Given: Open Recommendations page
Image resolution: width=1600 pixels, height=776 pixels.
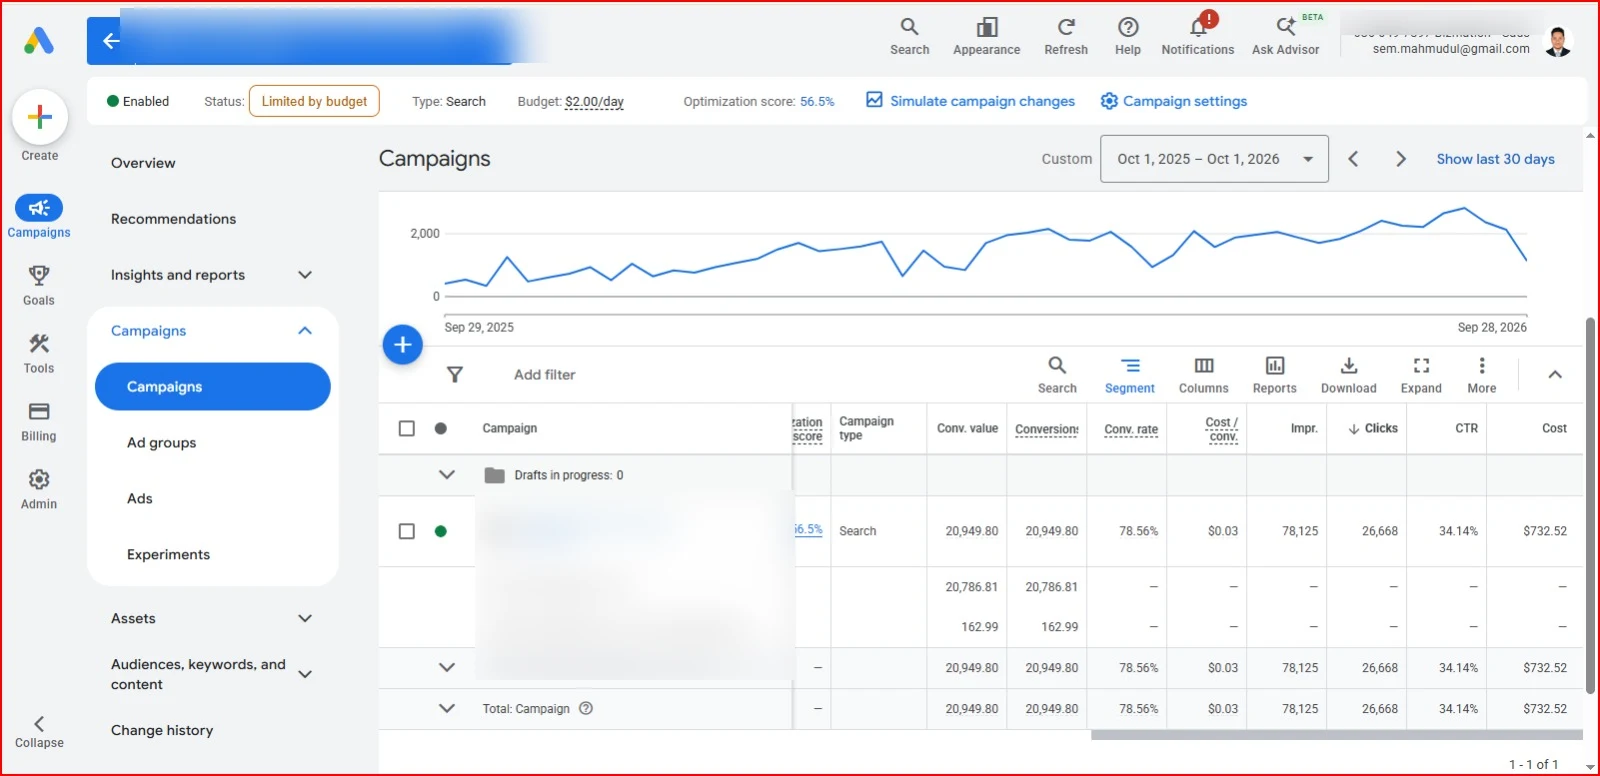Looking at the screenshot, I should pyautogui.click(x=173, y=219).
